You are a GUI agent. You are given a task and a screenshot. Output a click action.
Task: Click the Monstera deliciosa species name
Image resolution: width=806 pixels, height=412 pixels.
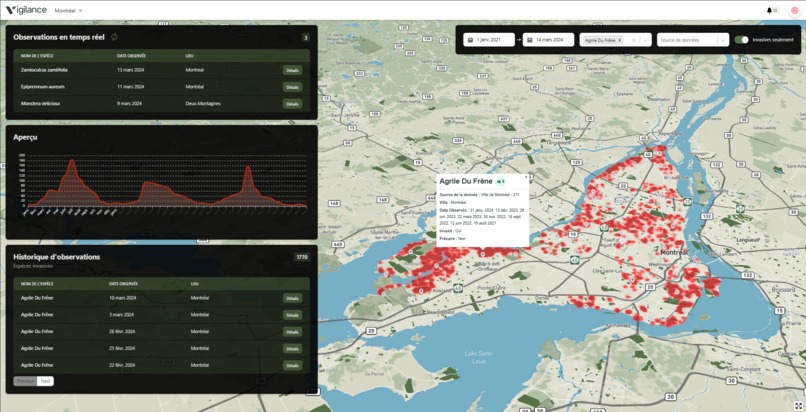[40, 104]
